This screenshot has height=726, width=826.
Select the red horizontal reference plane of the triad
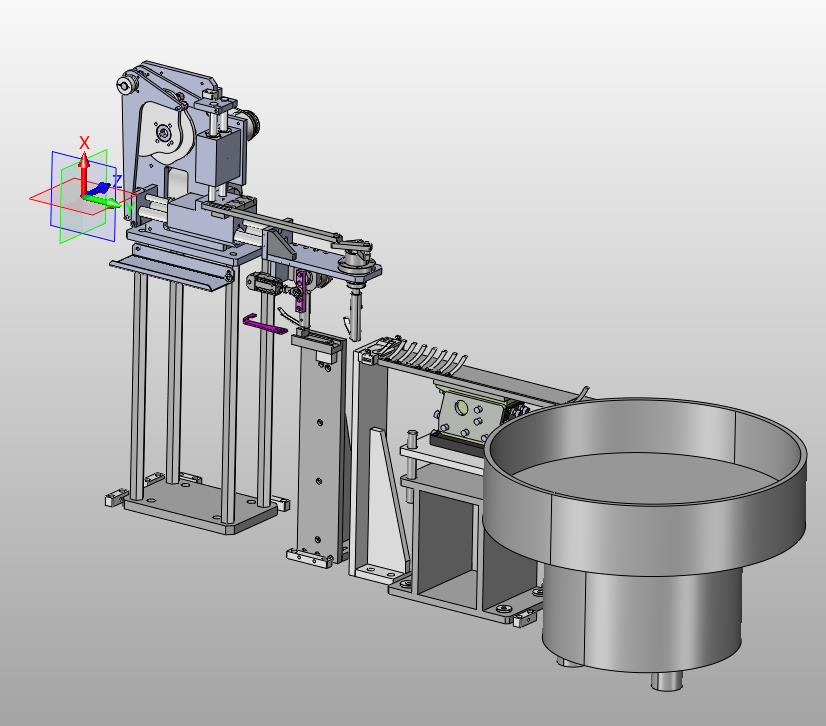(84, 198)
